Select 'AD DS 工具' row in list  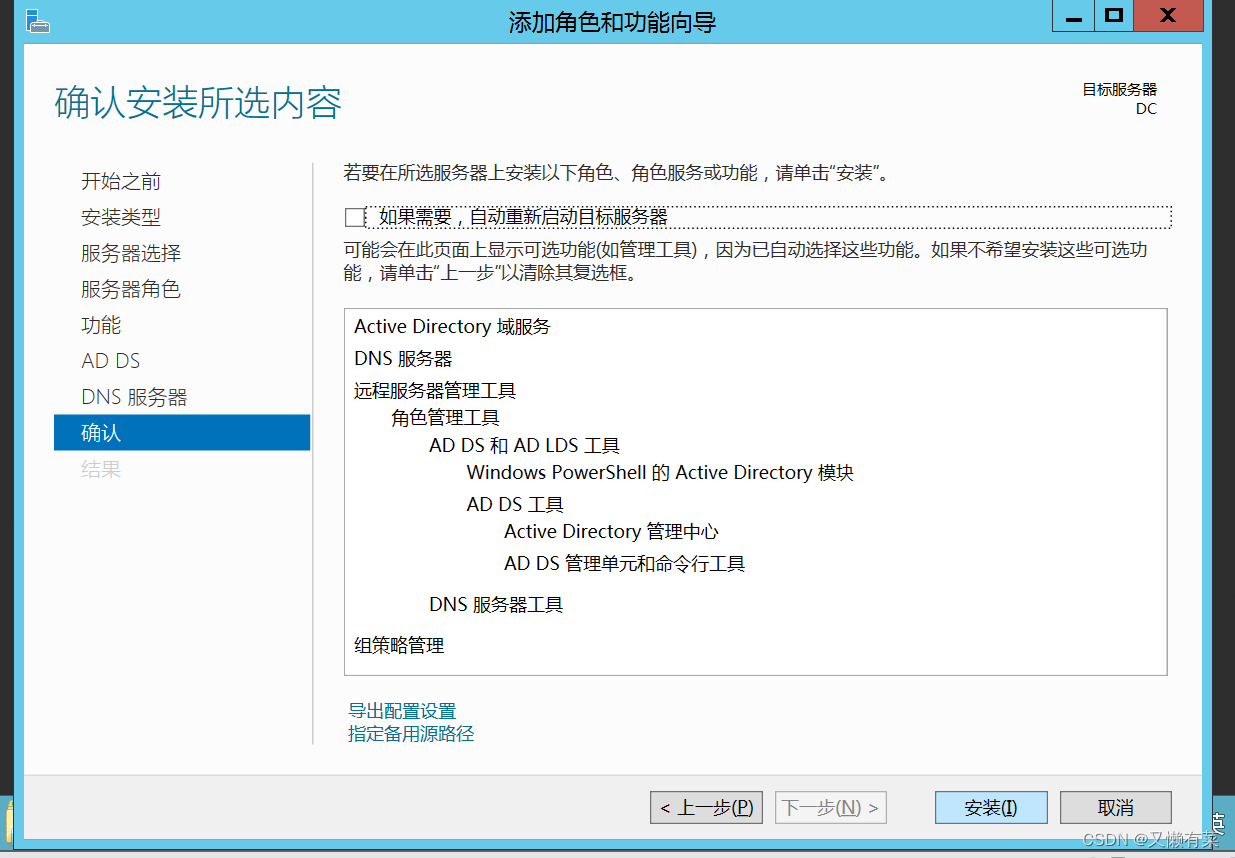pos(515,504)
